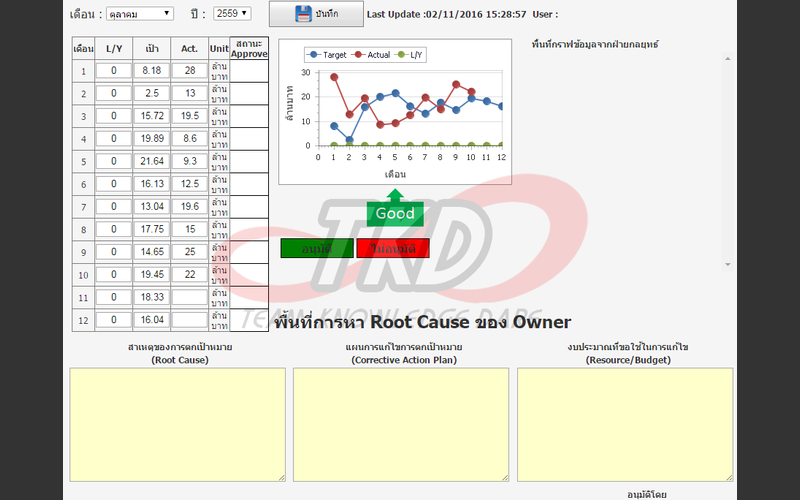Click the green Good status arrow indicator
The width and height of the screenshot is (800, 500).
395,208
